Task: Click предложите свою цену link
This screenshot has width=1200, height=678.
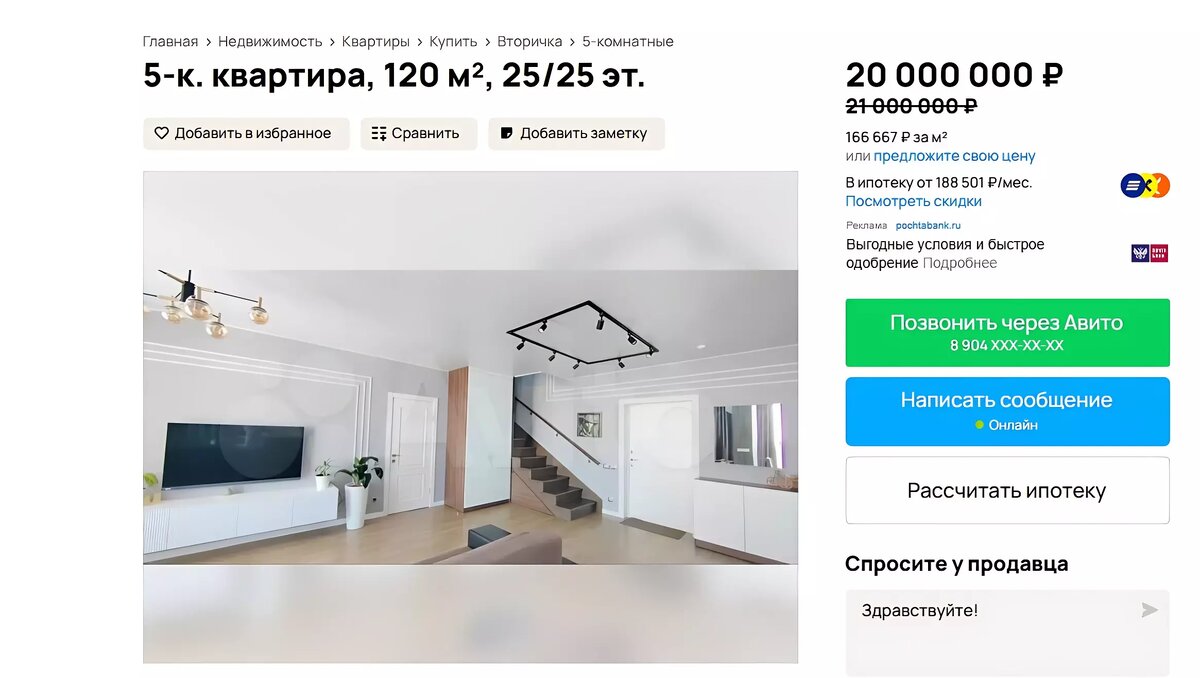Action: tap(954, 156)
